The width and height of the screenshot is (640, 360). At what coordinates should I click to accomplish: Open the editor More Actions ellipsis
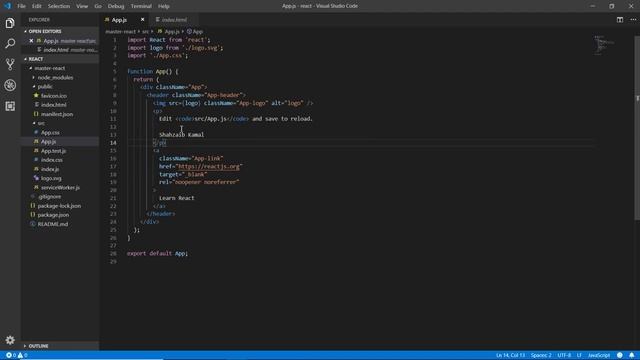click(633, 20)
